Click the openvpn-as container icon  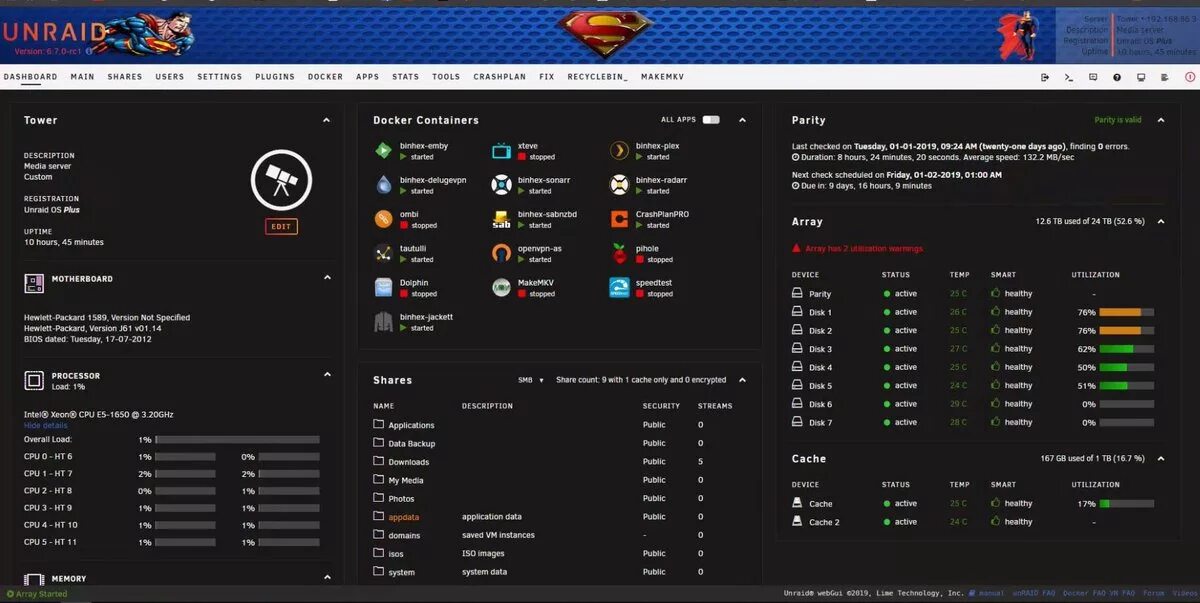coord(501,254)
